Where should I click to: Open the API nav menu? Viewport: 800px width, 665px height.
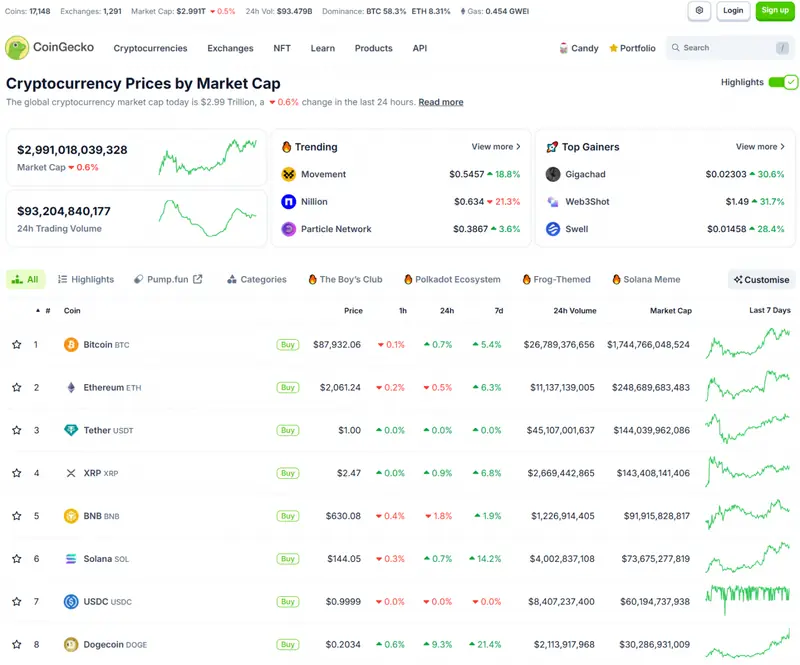point(420,48)
